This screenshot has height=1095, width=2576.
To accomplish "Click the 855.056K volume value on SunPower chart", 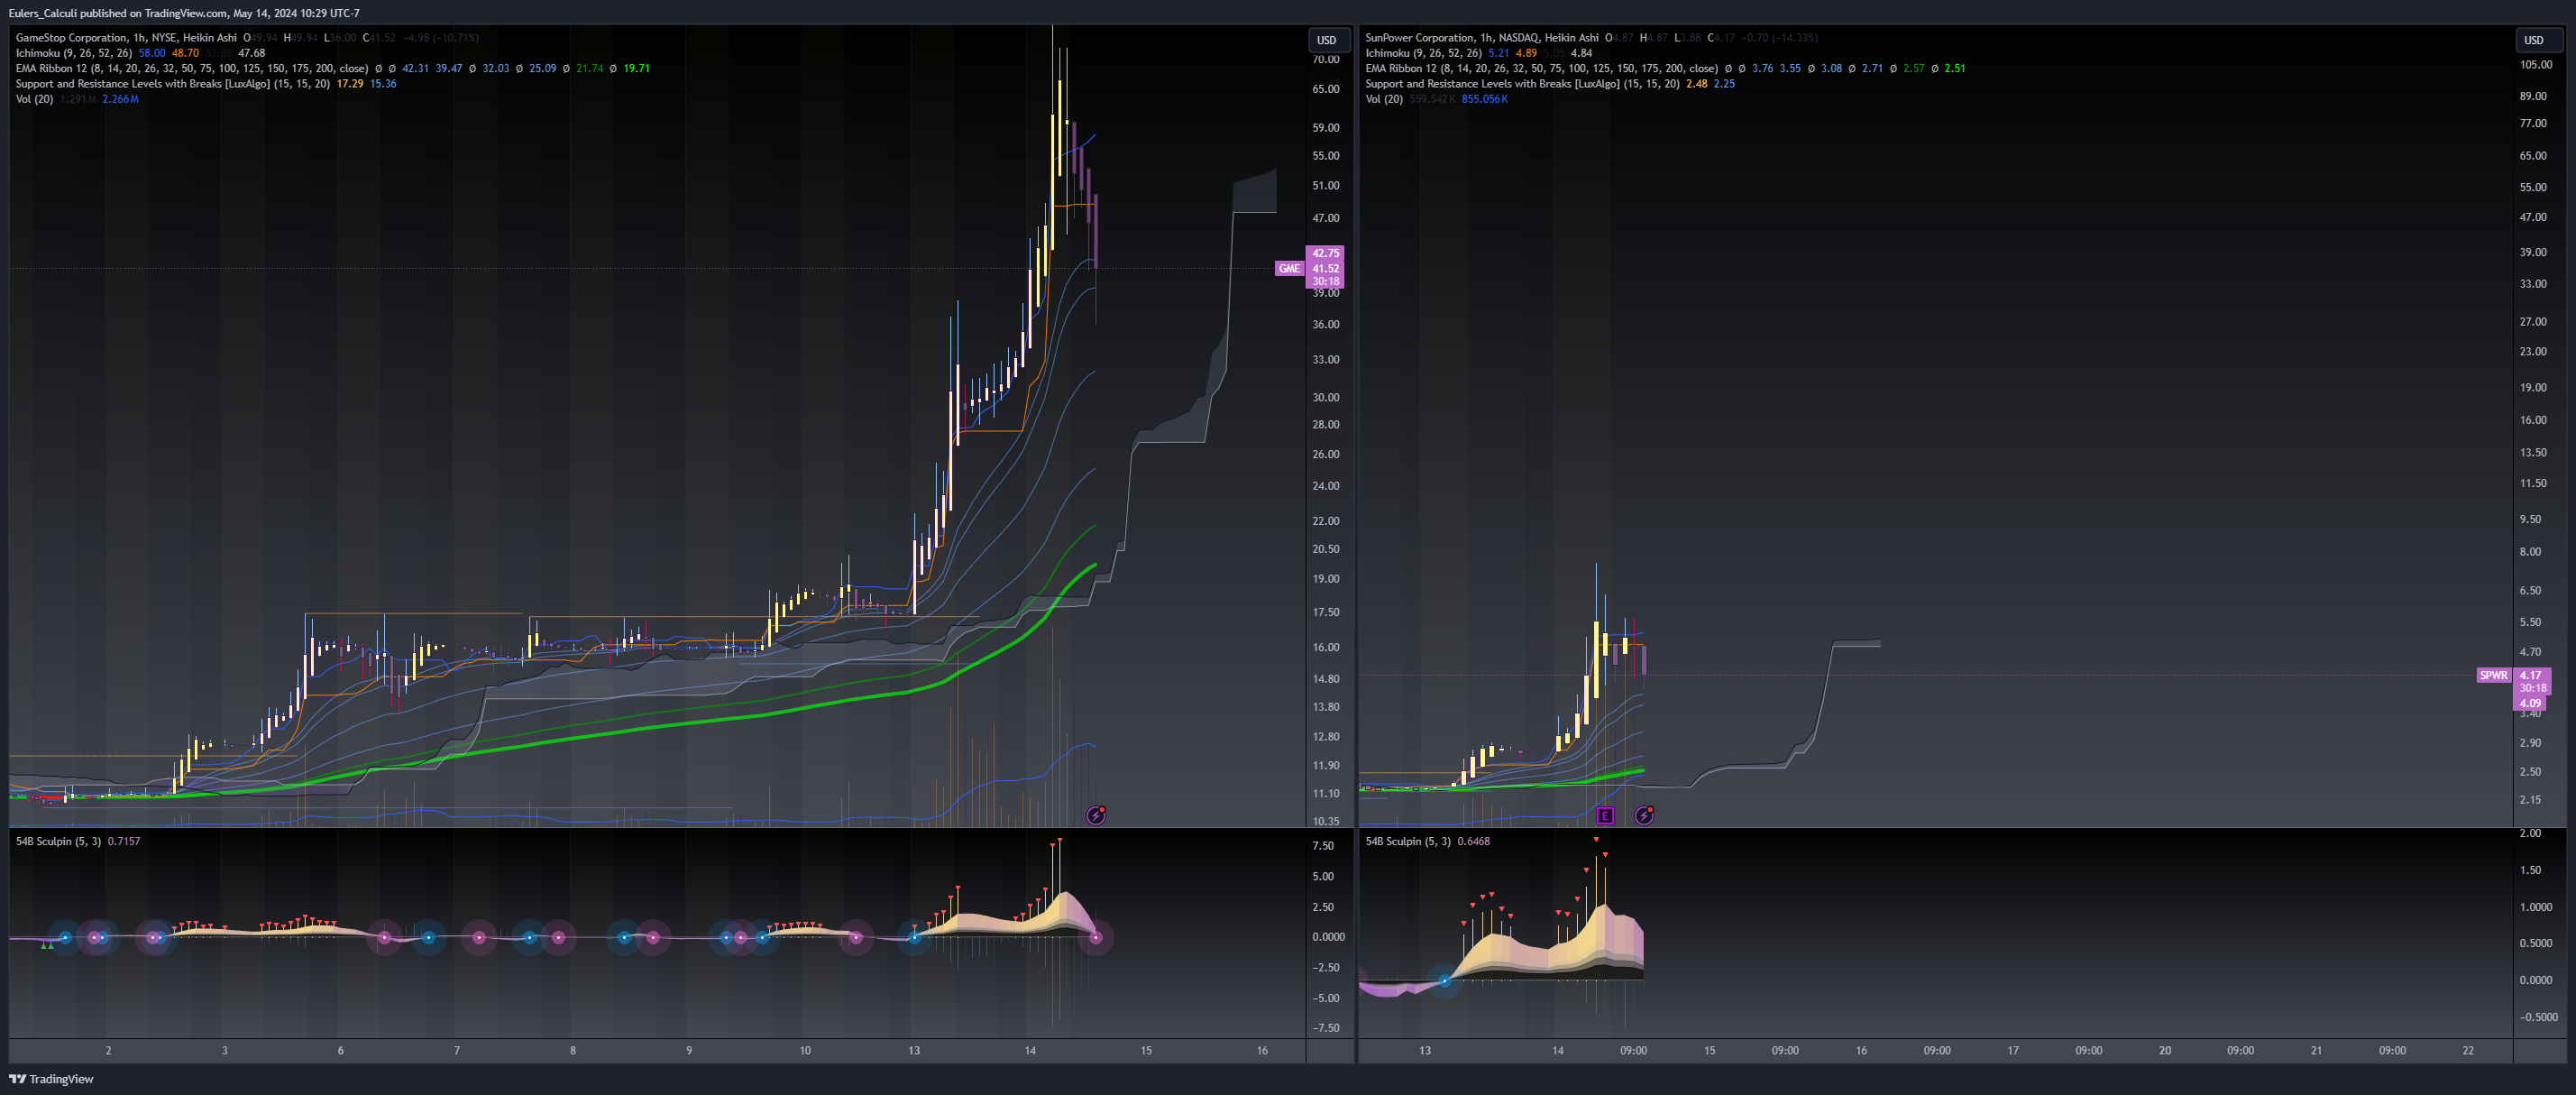I will click(1485, 99).
